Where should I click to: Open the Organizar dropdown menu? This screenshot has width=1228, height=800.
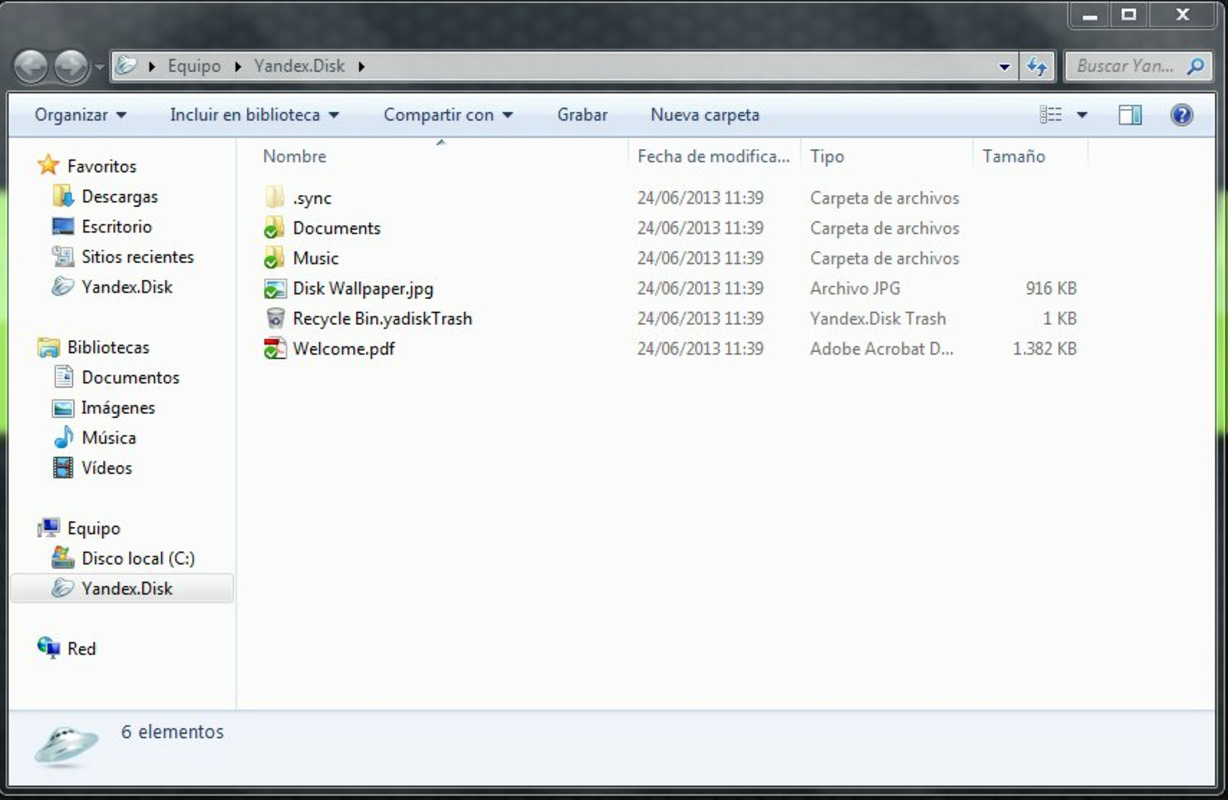click(81, 115)
